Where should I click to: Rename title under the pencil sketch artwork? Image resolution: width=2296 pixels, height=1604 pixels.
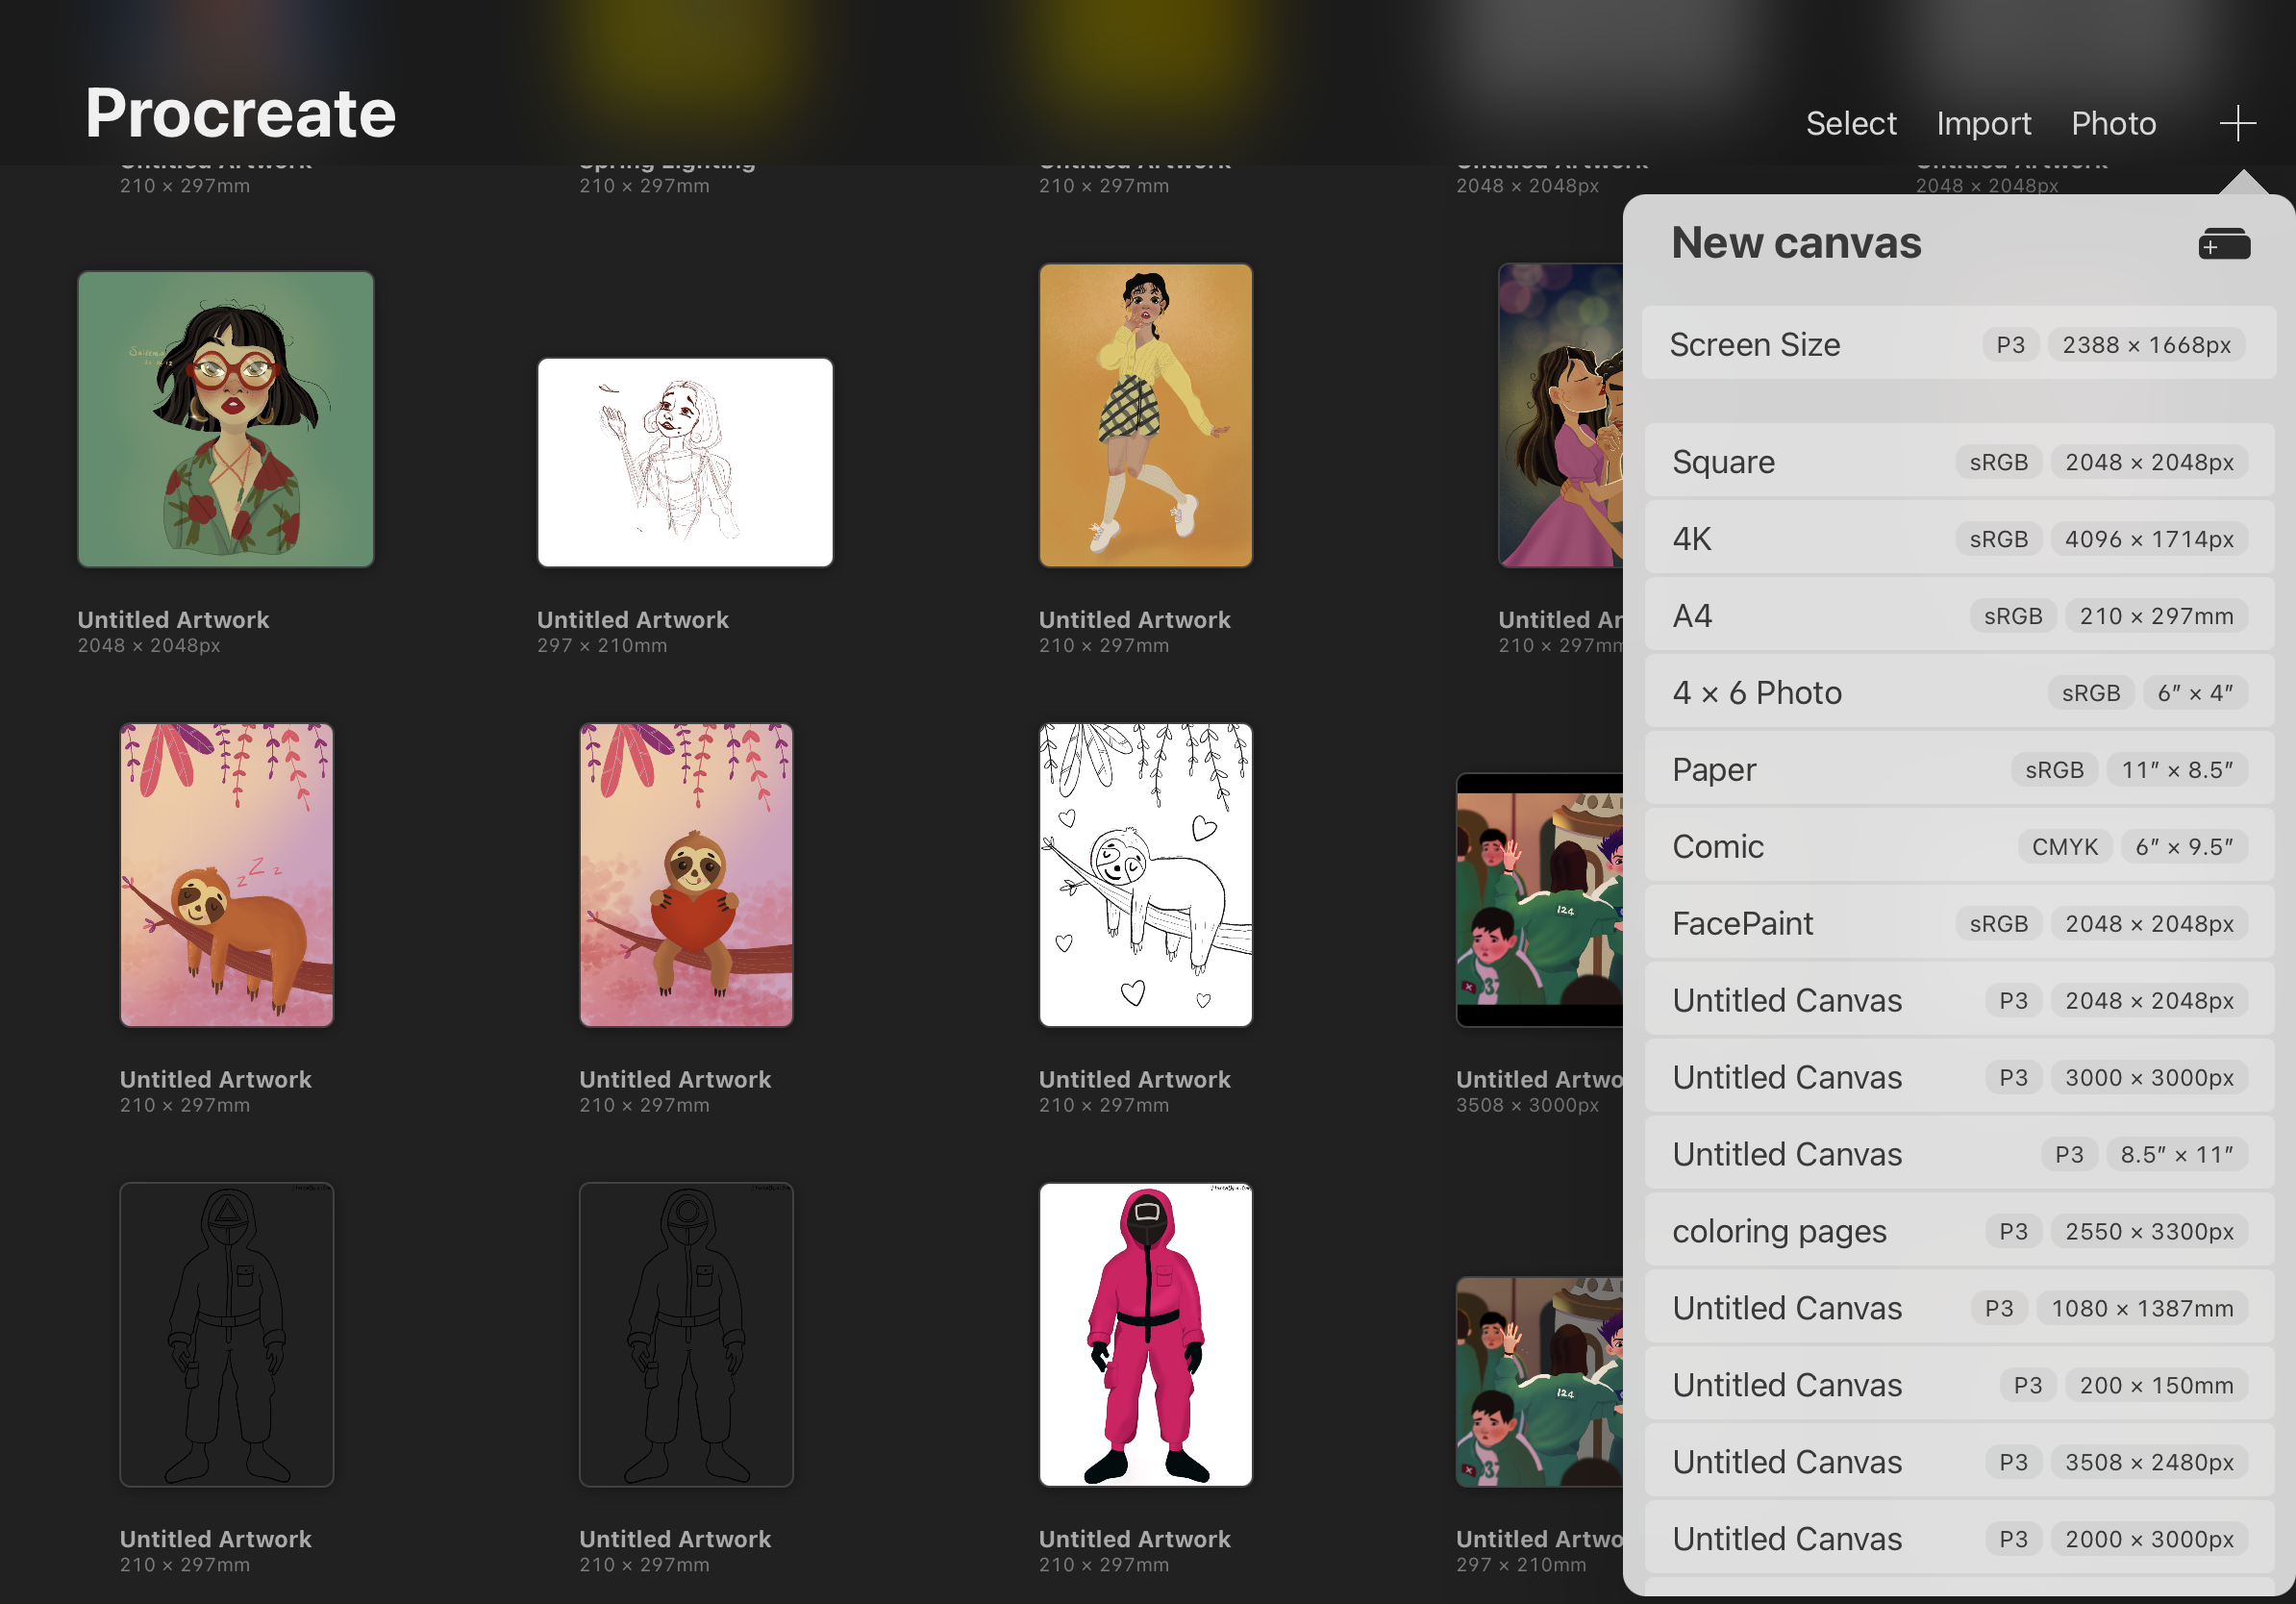click(633, 620)
